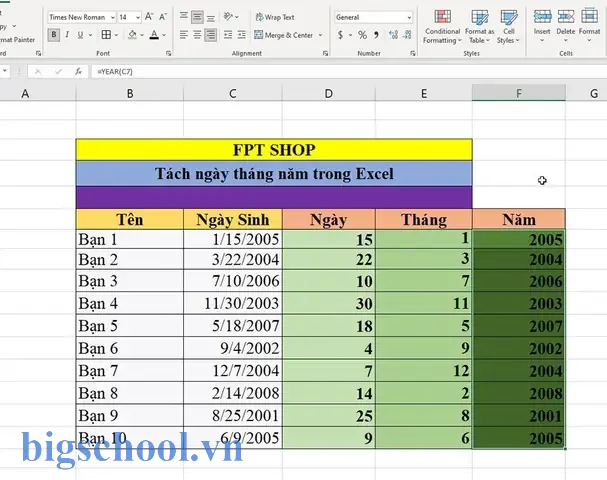Increase font size button
The image size is (607, 480).
(x=149, y=17)
